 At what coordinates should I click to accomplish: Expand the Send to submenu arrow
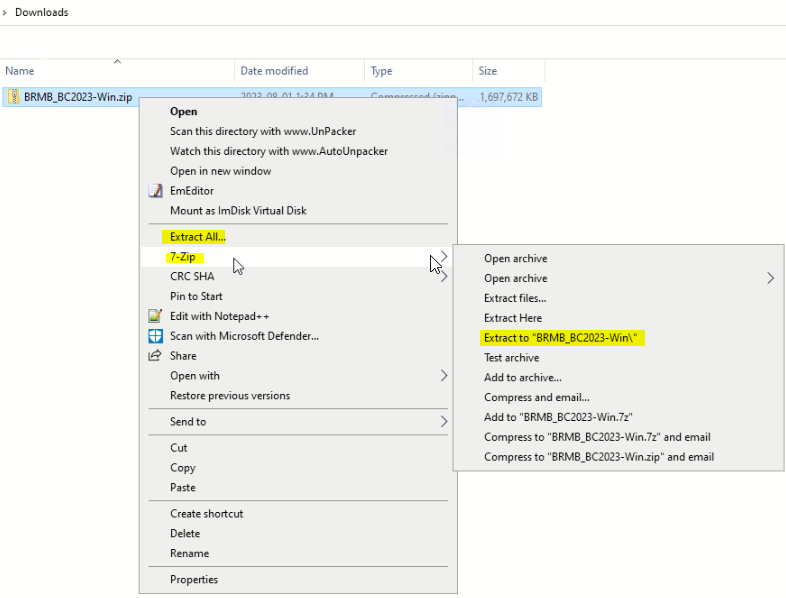click(x=444, y=422)
